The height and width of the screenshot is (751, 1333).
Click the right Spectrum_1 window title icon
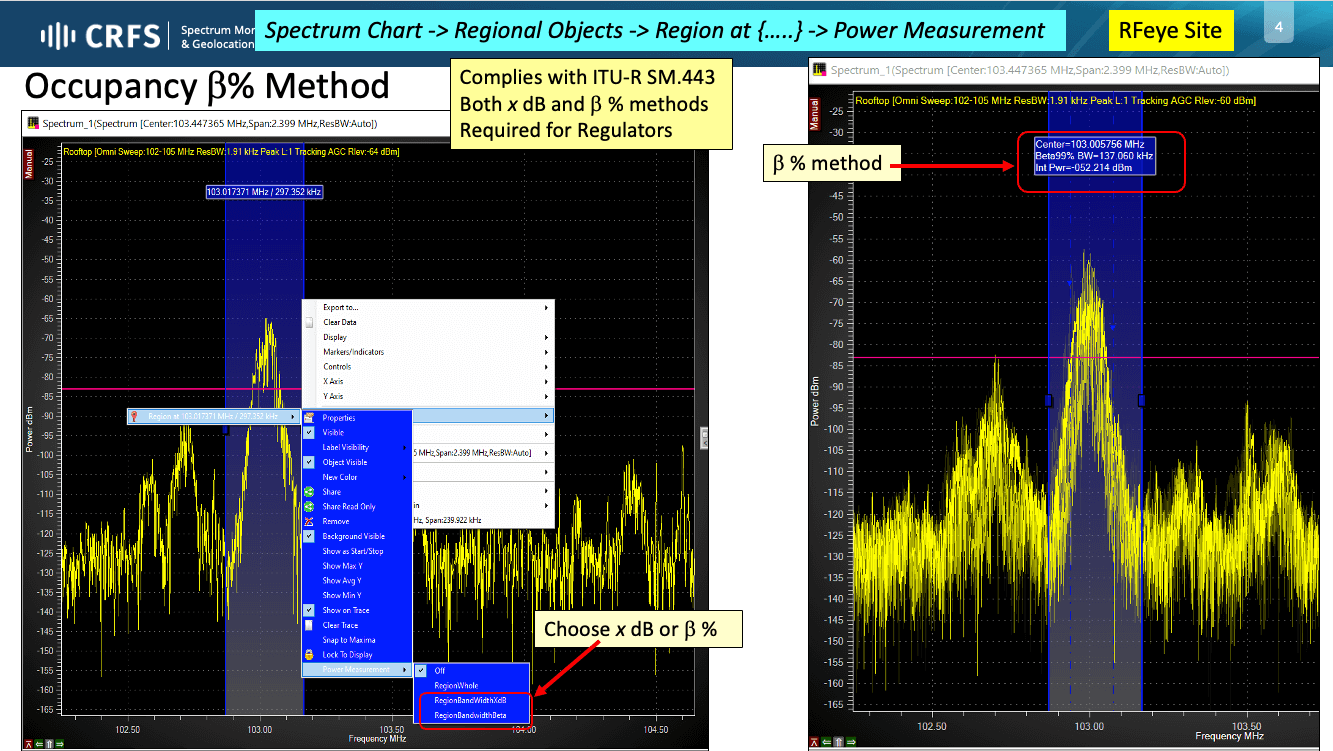click(x=819, y=70)
